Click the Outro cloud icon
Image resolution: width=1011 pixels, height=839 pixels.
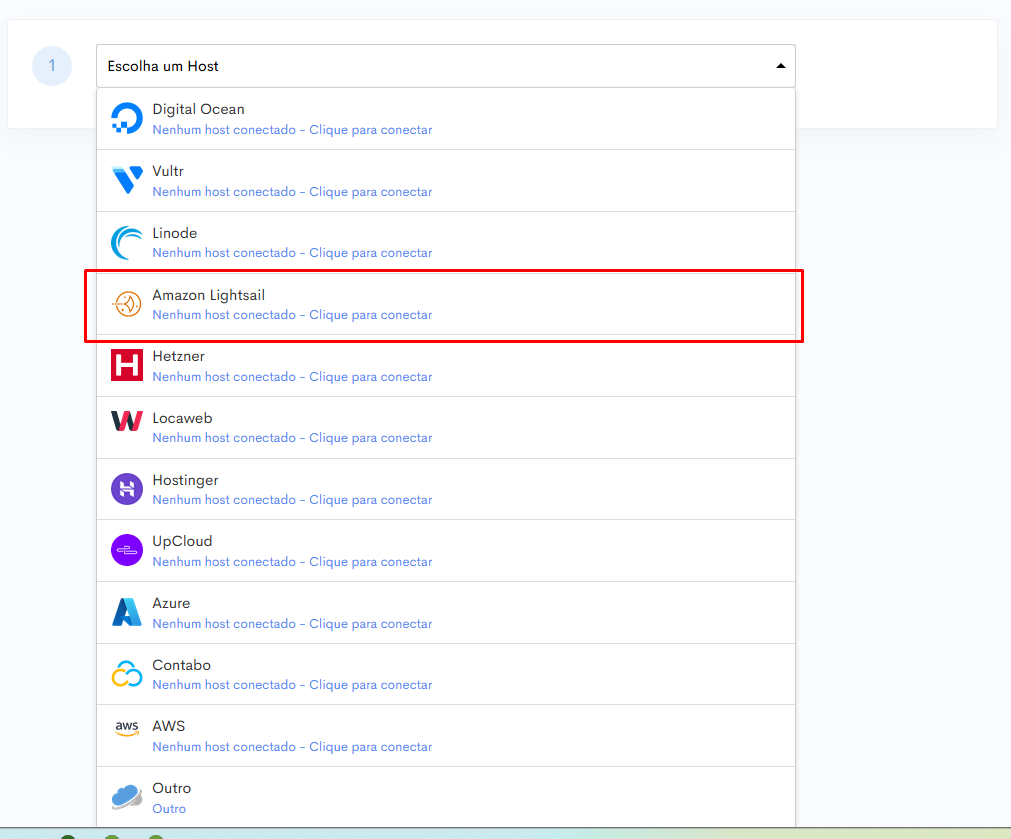click(127, 796)
